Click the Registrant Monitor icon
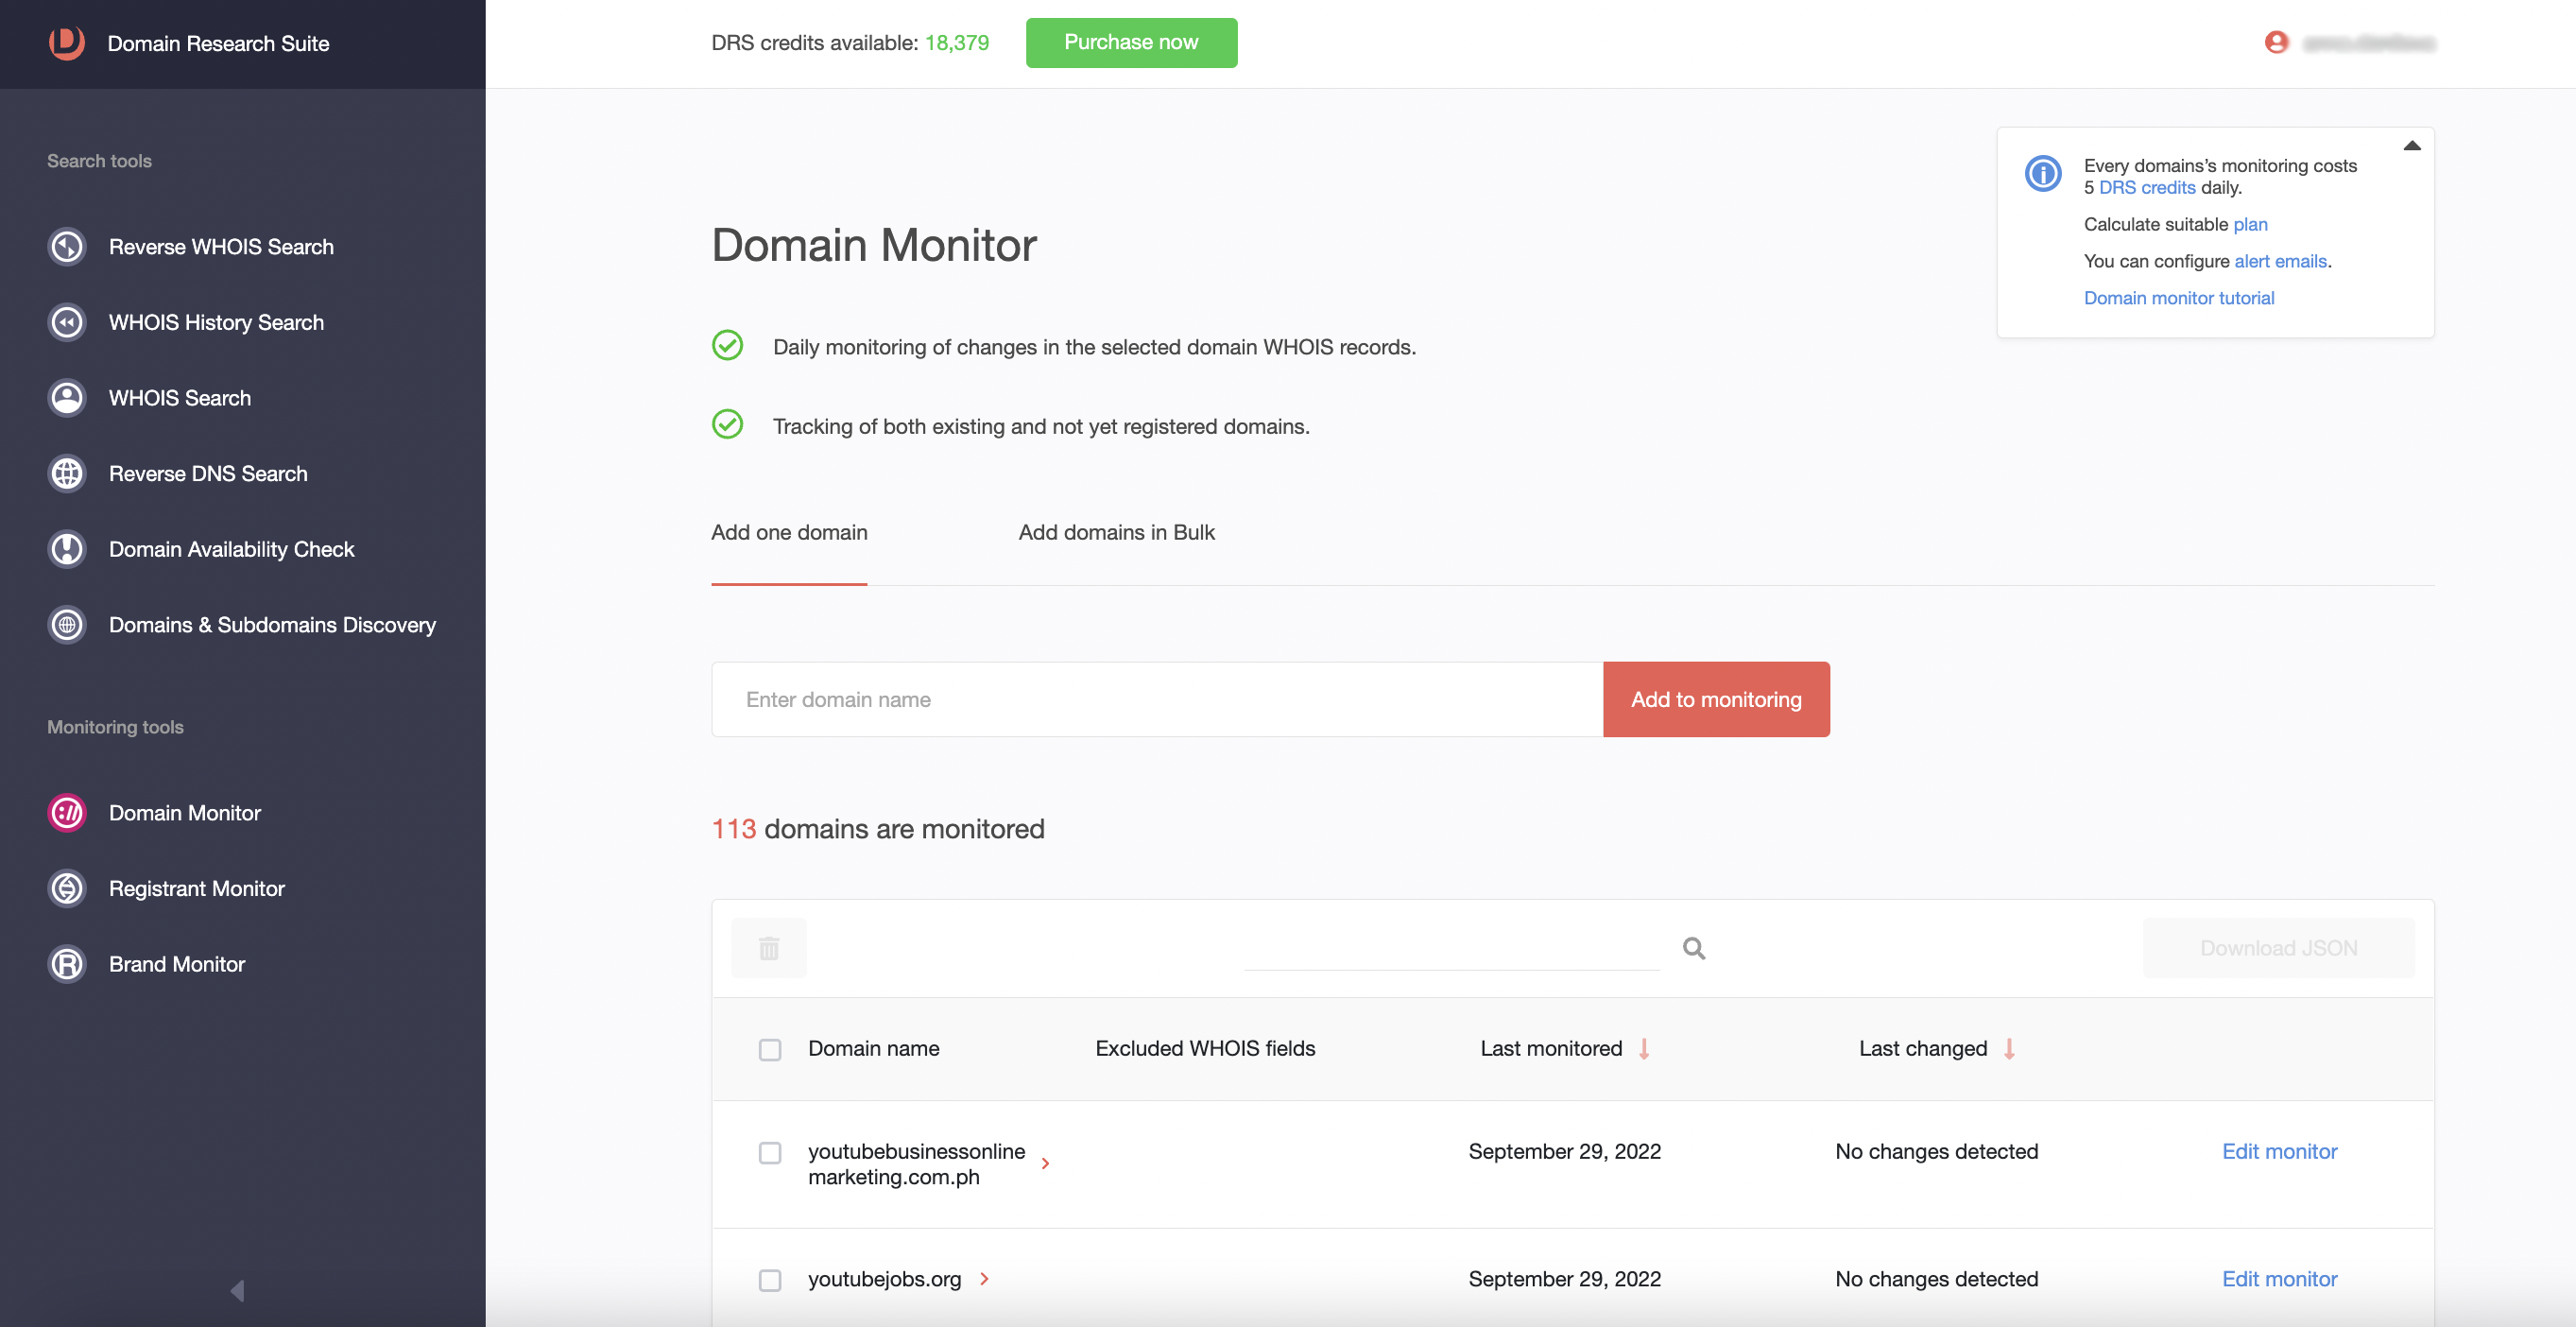Viewport: 2576px width, 1327px height. [x=68, y=887]
